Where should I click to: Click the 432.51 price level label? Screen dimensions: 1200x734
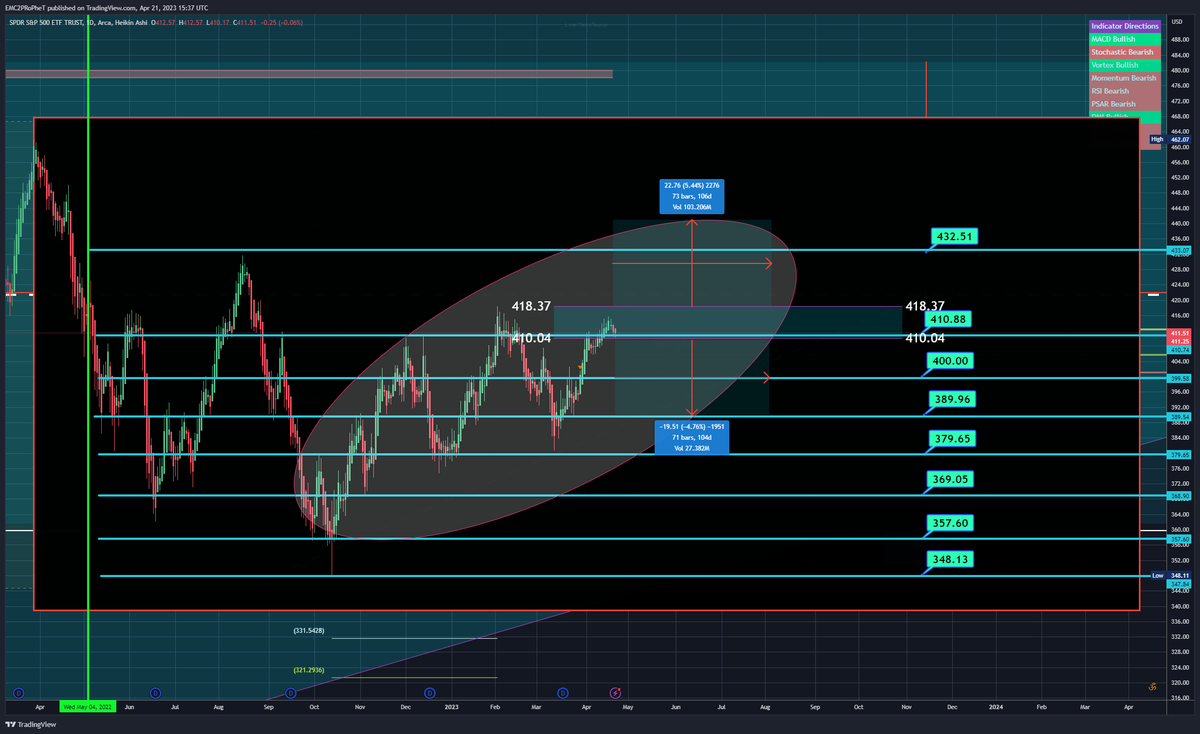pyautogui.click(x=953, y=237)
